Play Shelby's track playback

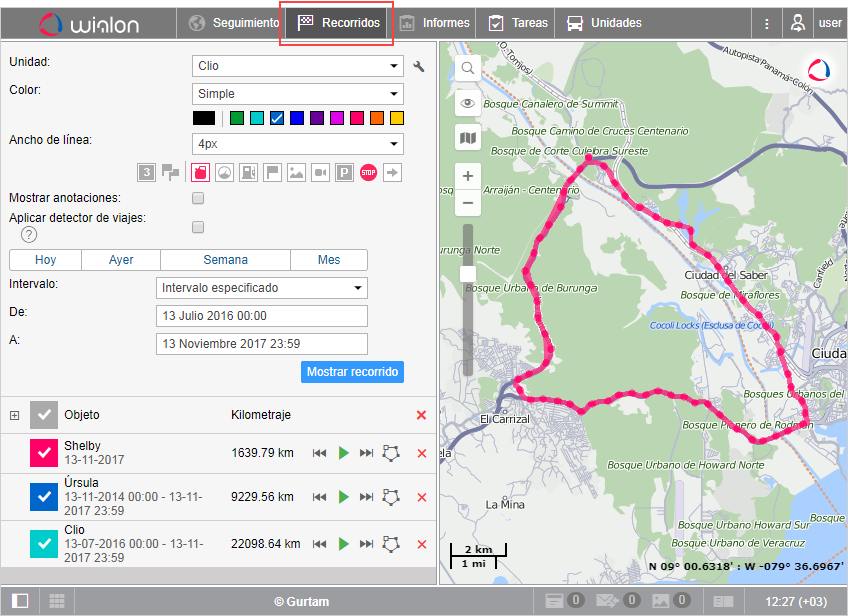[x=344, y=453]
